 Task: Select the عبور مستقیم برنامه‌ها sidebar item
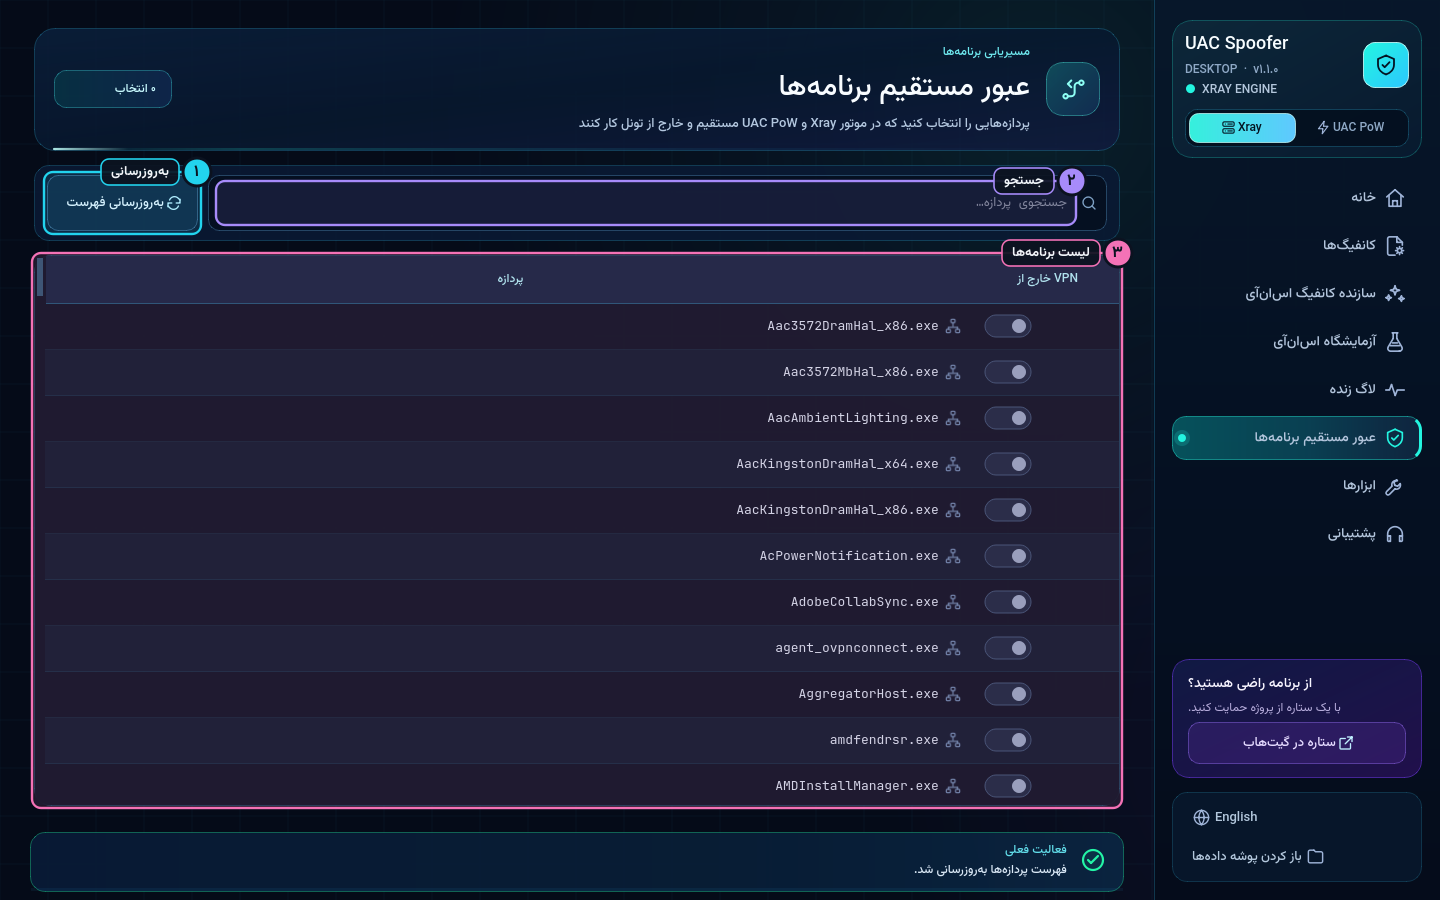(1296, 438)
